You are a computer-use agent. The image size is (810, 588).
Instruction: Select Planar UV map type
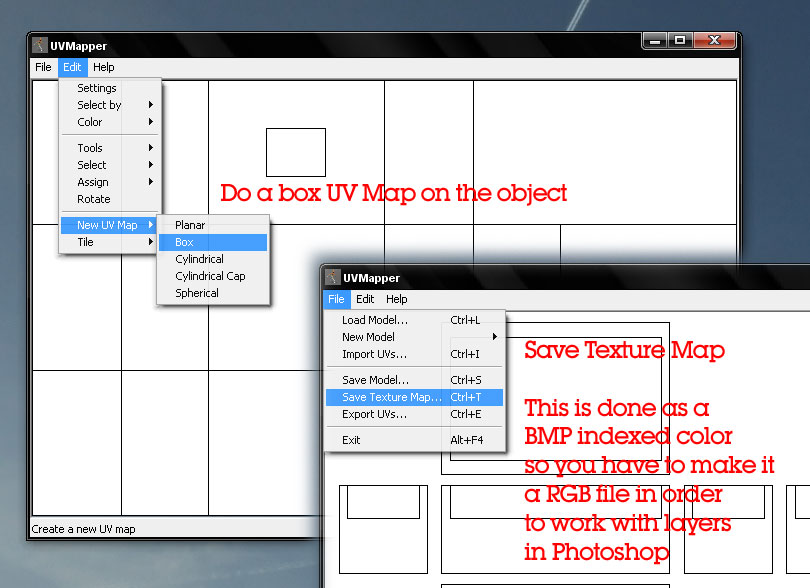[x=213, y=225]
